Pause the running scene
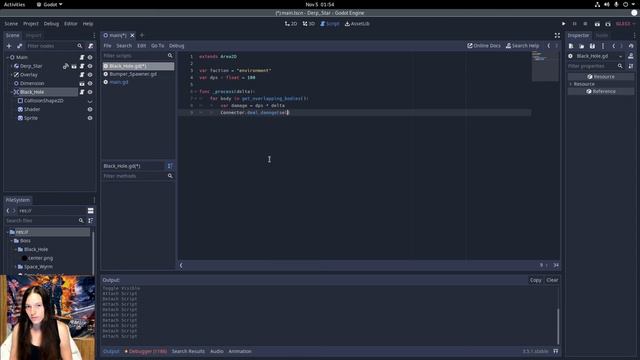640x360 pixels. tap(575, 24)
